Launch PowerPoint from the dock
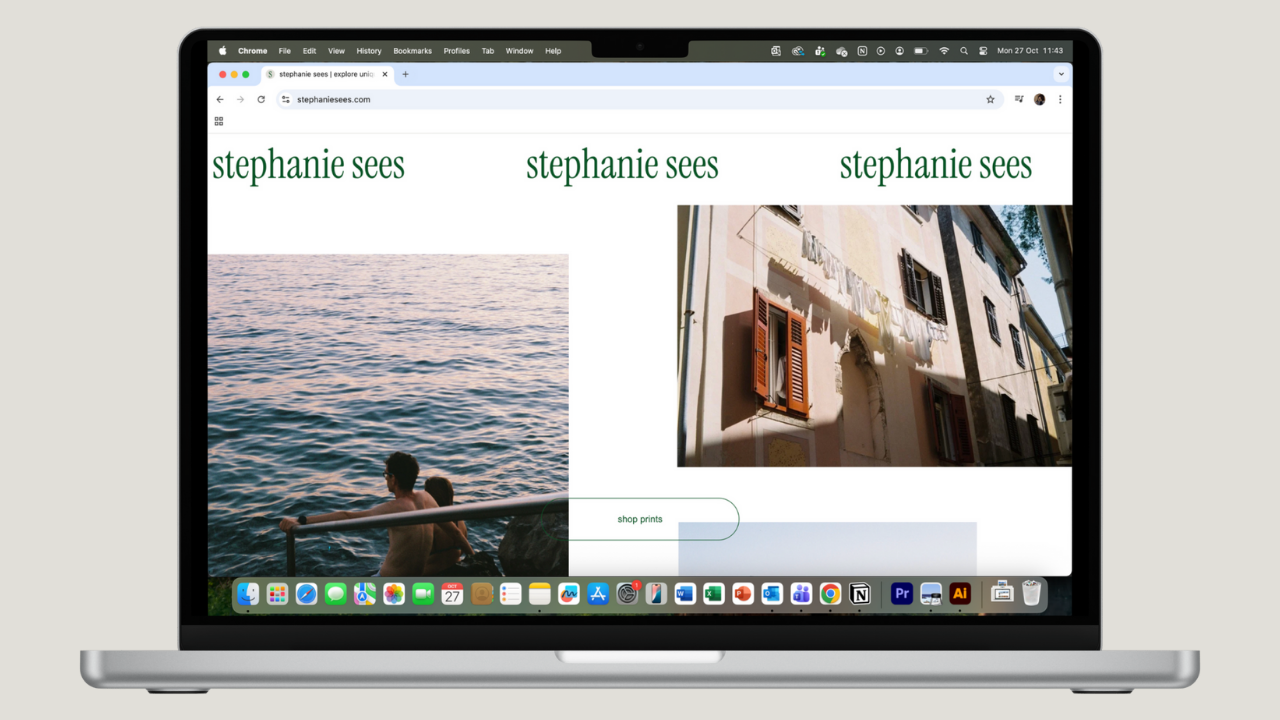1280x720 pixels. (x=743, y=593)
